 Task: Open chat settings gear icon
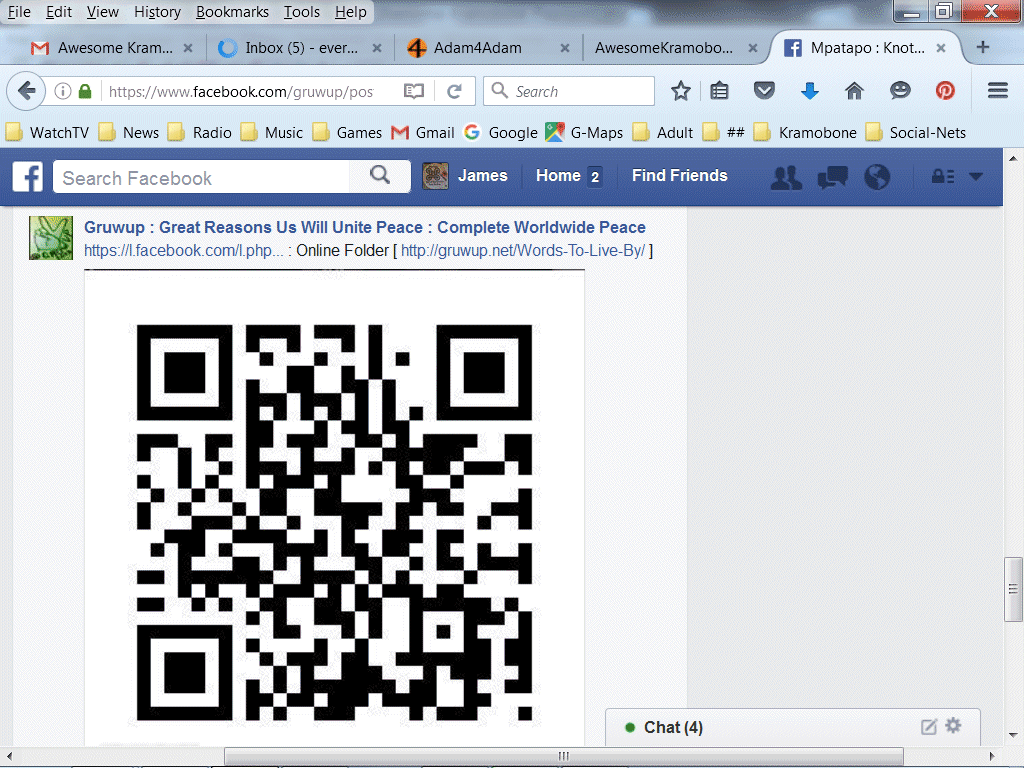[953, 726]
